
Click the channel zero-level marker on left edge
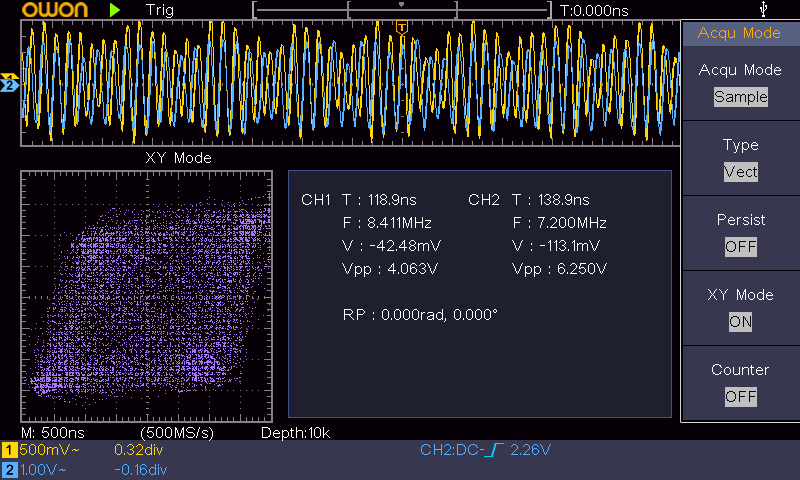pos(9,84)
